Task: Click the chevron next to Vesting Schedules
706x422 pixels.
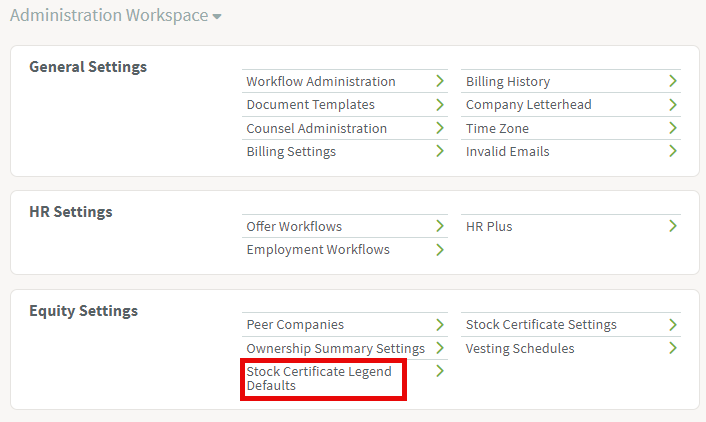Action: pos(673,348)
